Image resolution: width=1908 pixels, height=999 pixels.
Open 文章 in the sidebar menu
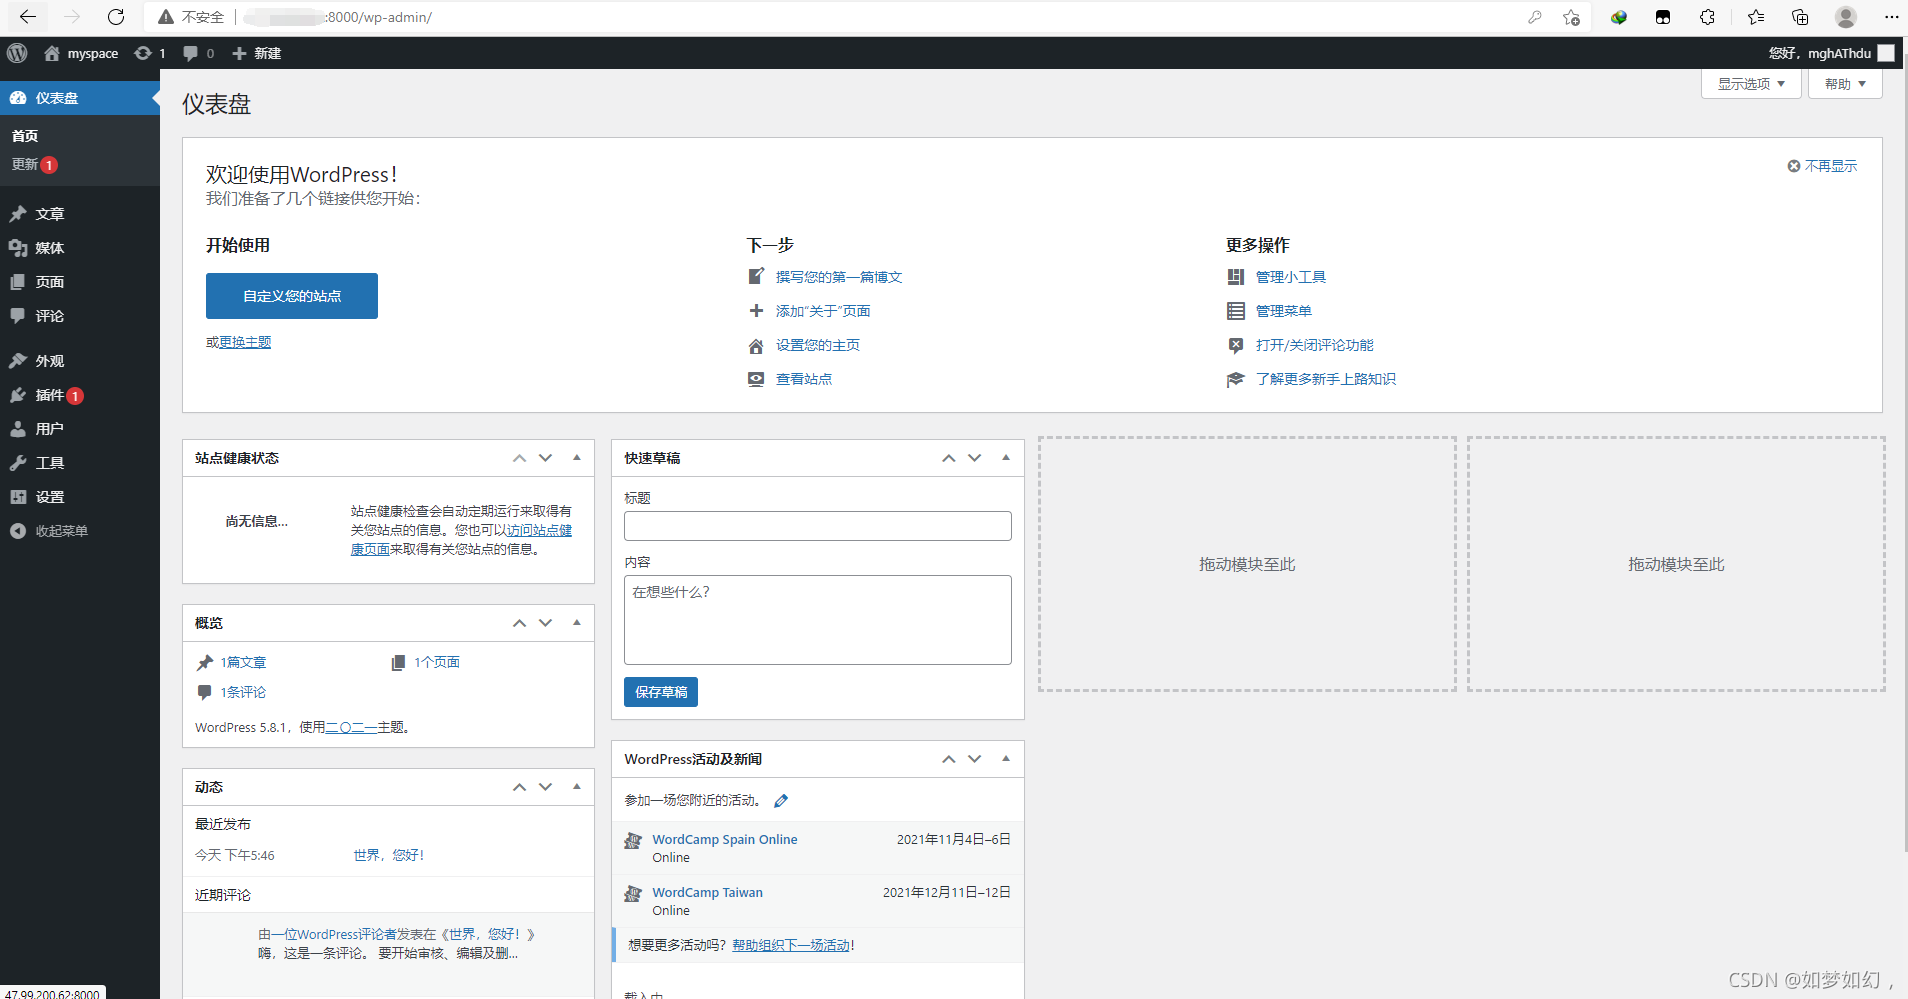click(x=80, y=214)
